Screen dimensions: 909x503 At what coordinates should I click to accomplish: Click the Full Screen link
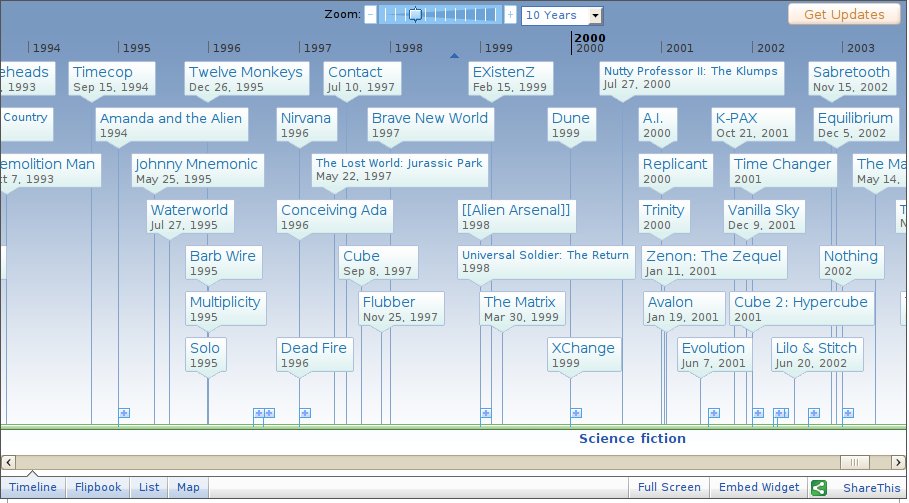pyautogui.click(x=669, y=487)
